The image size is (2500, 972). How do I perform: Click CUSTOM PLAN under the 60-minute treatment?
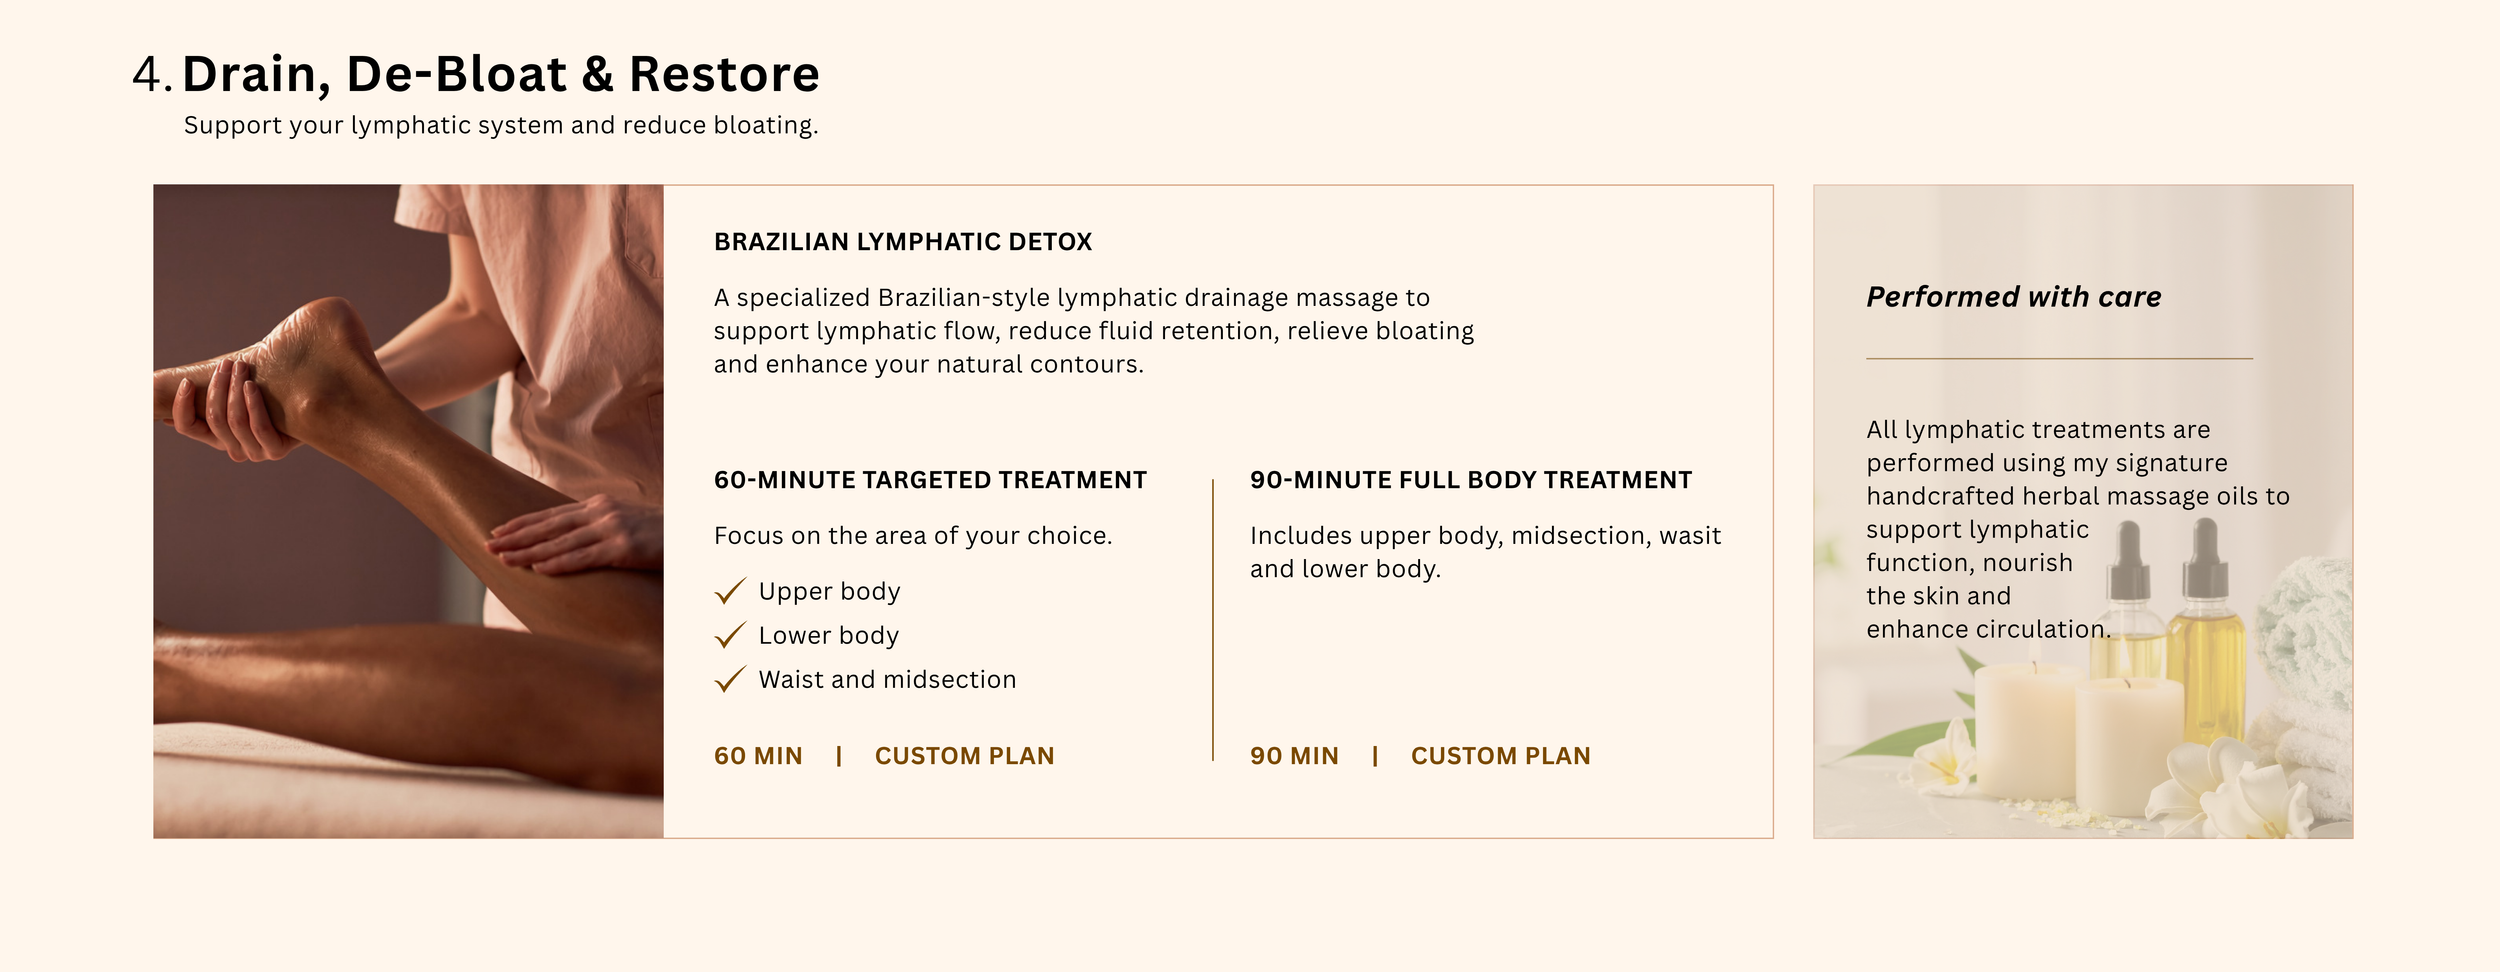(964, 756)
